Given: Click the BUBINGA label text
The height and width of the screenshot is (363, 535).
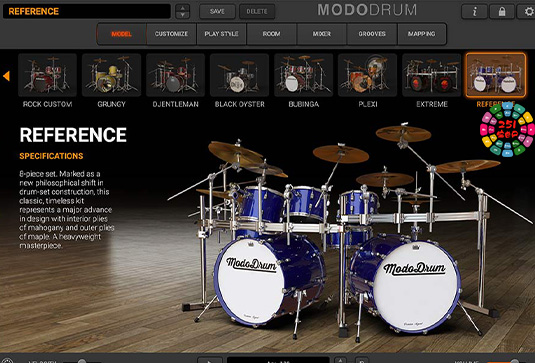Looking at the screenshot, I should (x=304, y=104).
